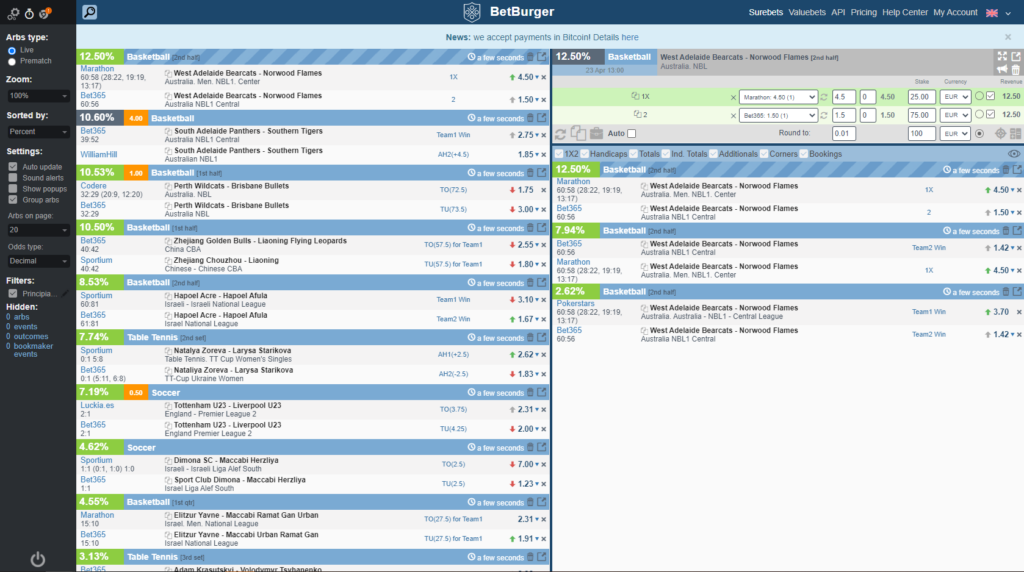Screen dimensions: 1024x572
Task: Remove the 1X outcome row in calculator
Action: 733,97
